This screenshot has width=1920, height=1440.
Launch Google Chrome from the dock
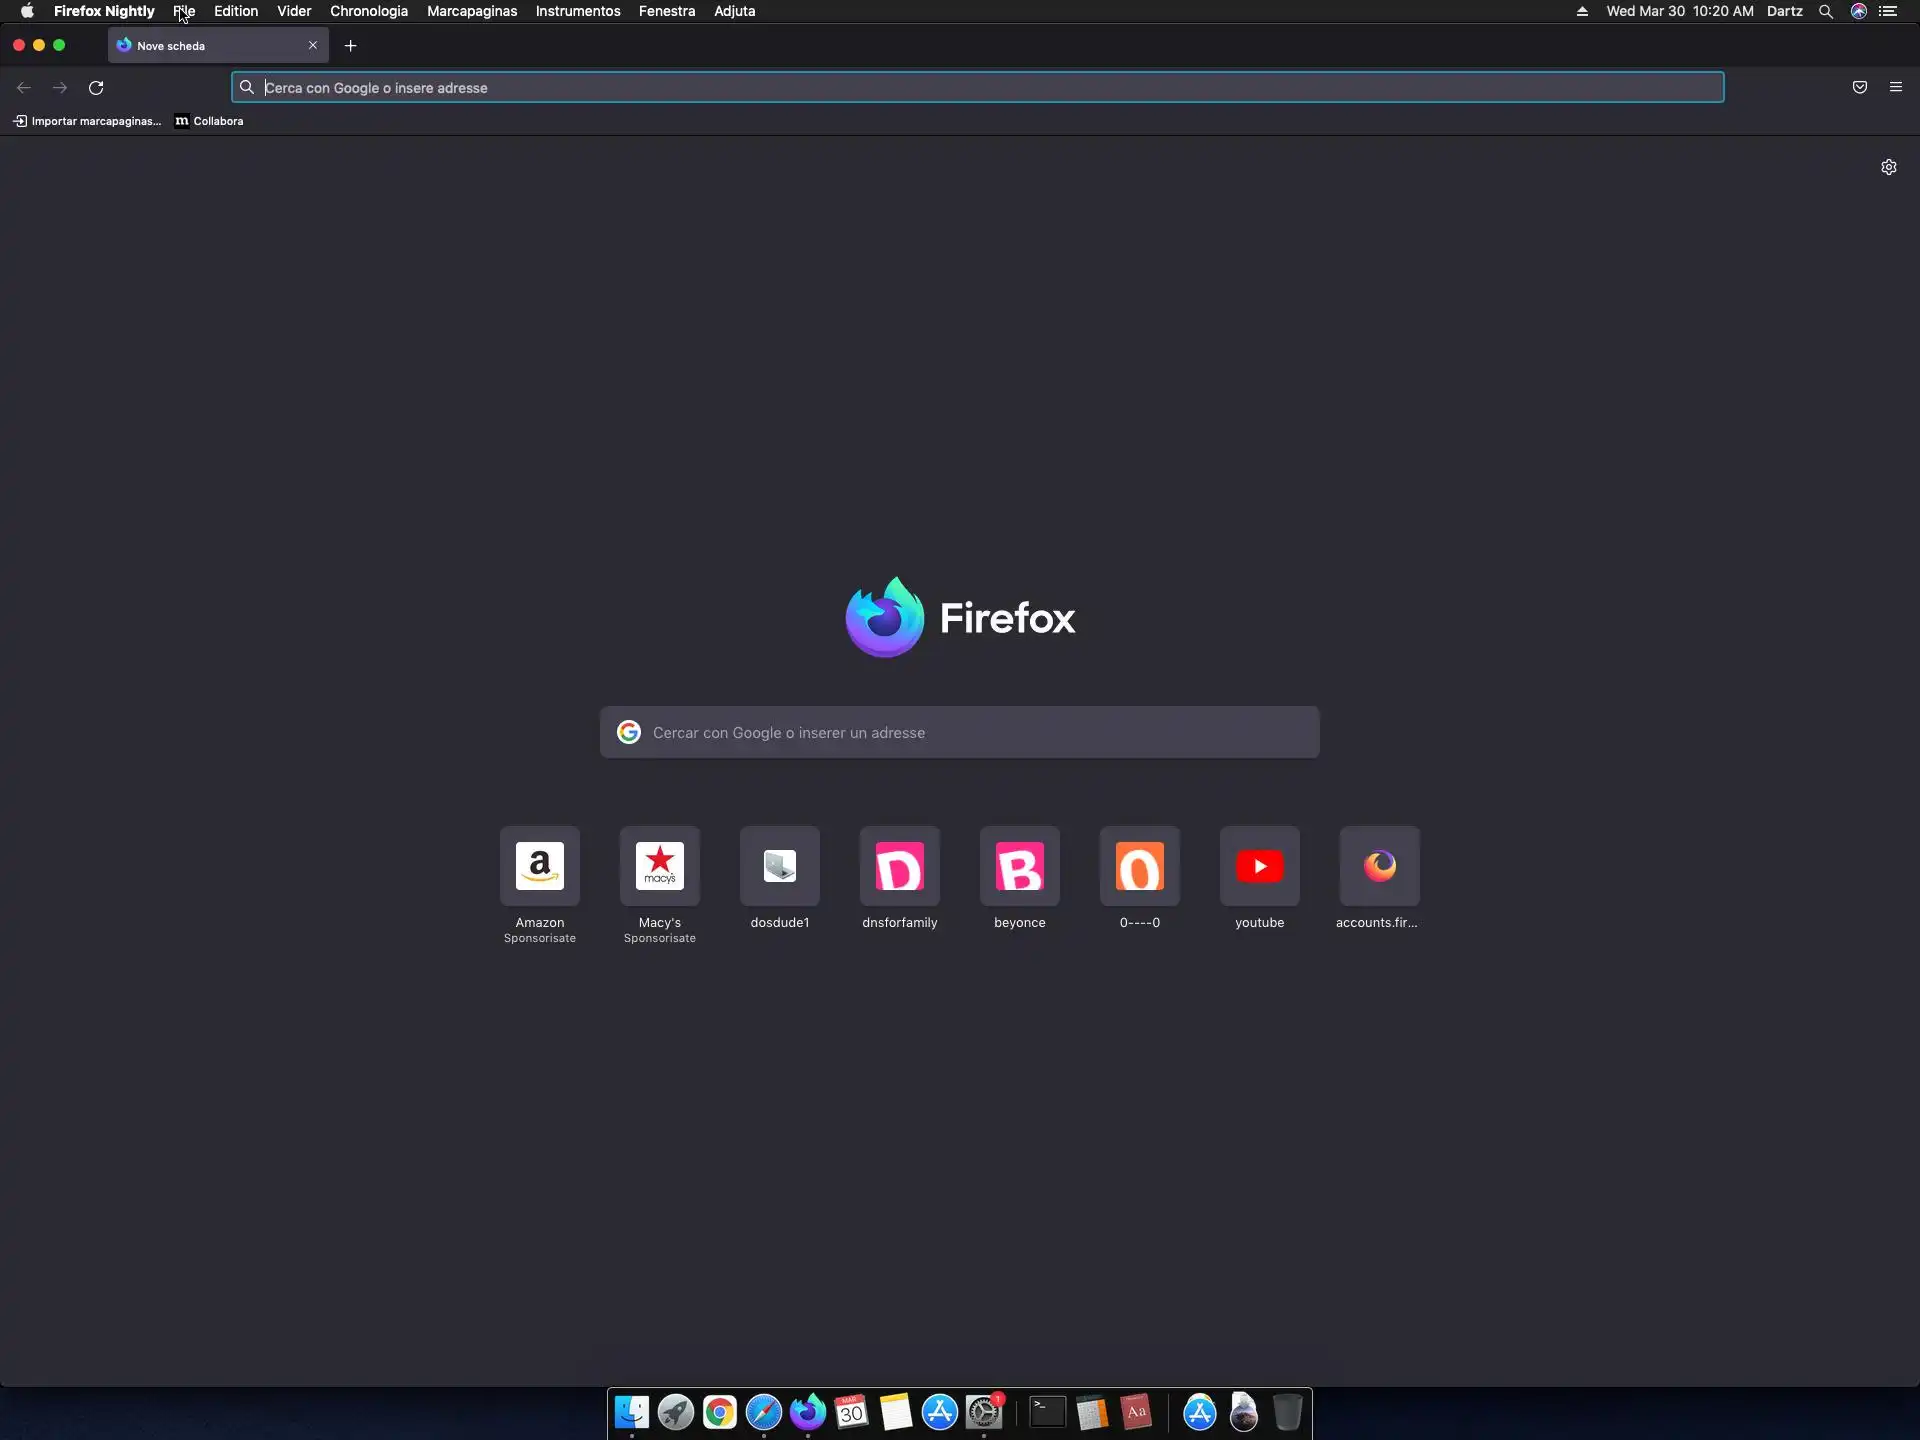coord(719,1413)
